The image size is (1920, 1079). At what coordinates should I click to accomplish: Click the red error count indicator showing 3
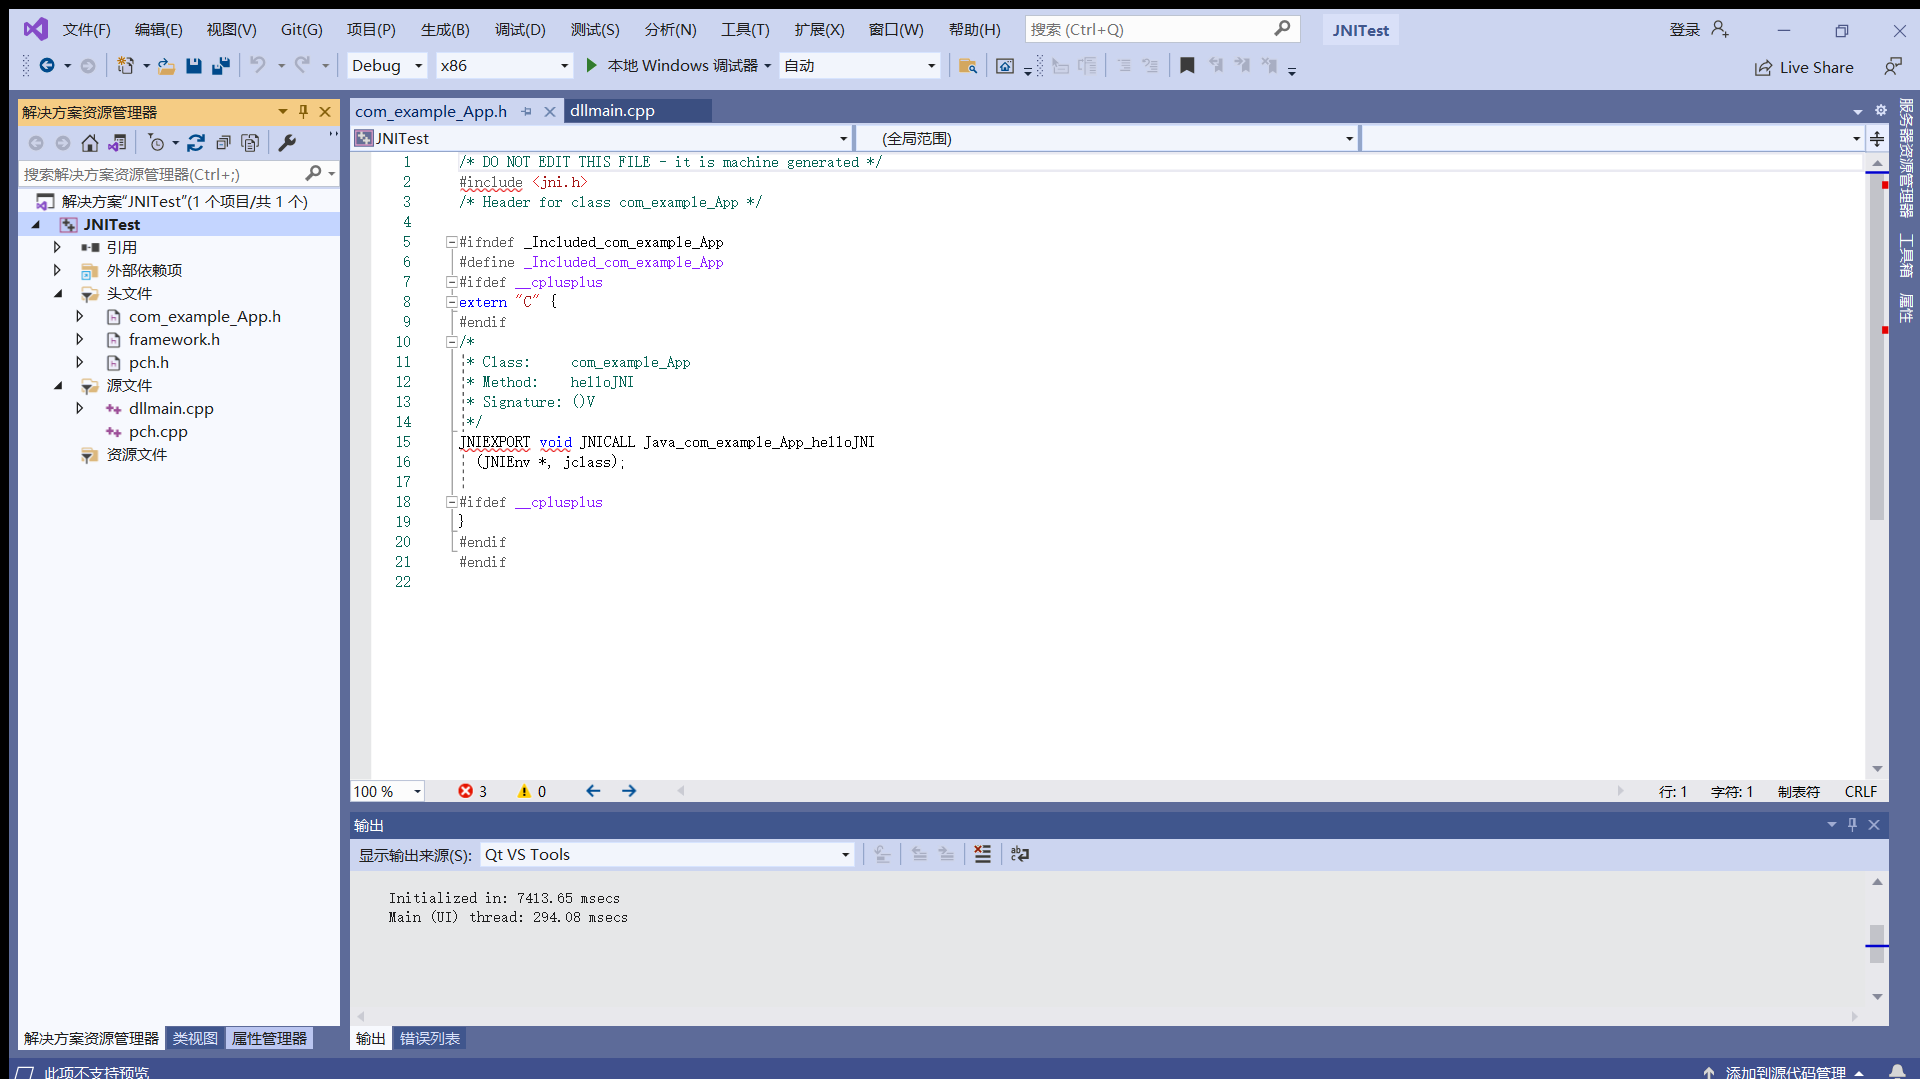point(473,791)
